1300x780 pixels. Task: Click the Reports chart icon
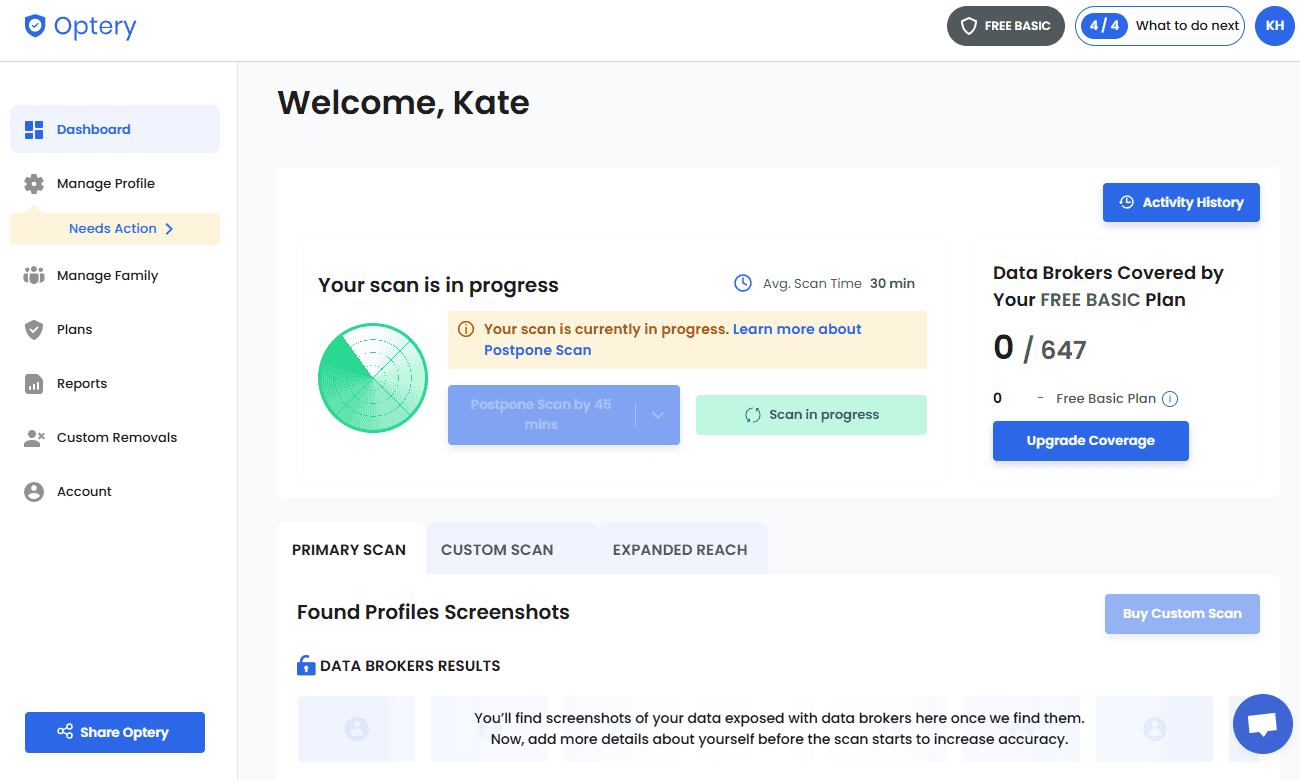(34, 384)
